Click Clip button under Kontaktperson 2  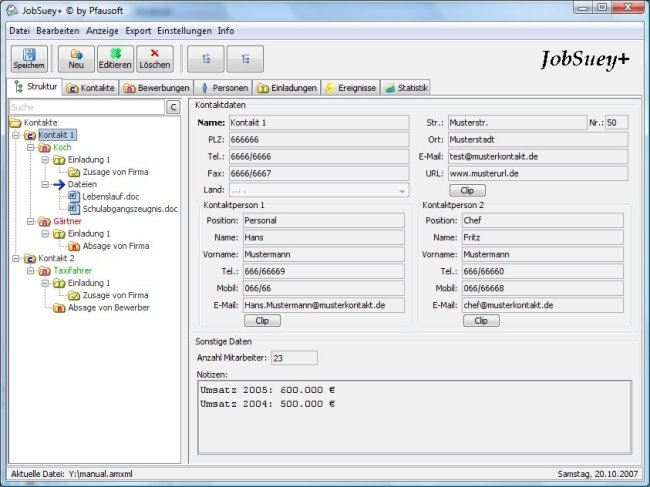click(481, 321)
